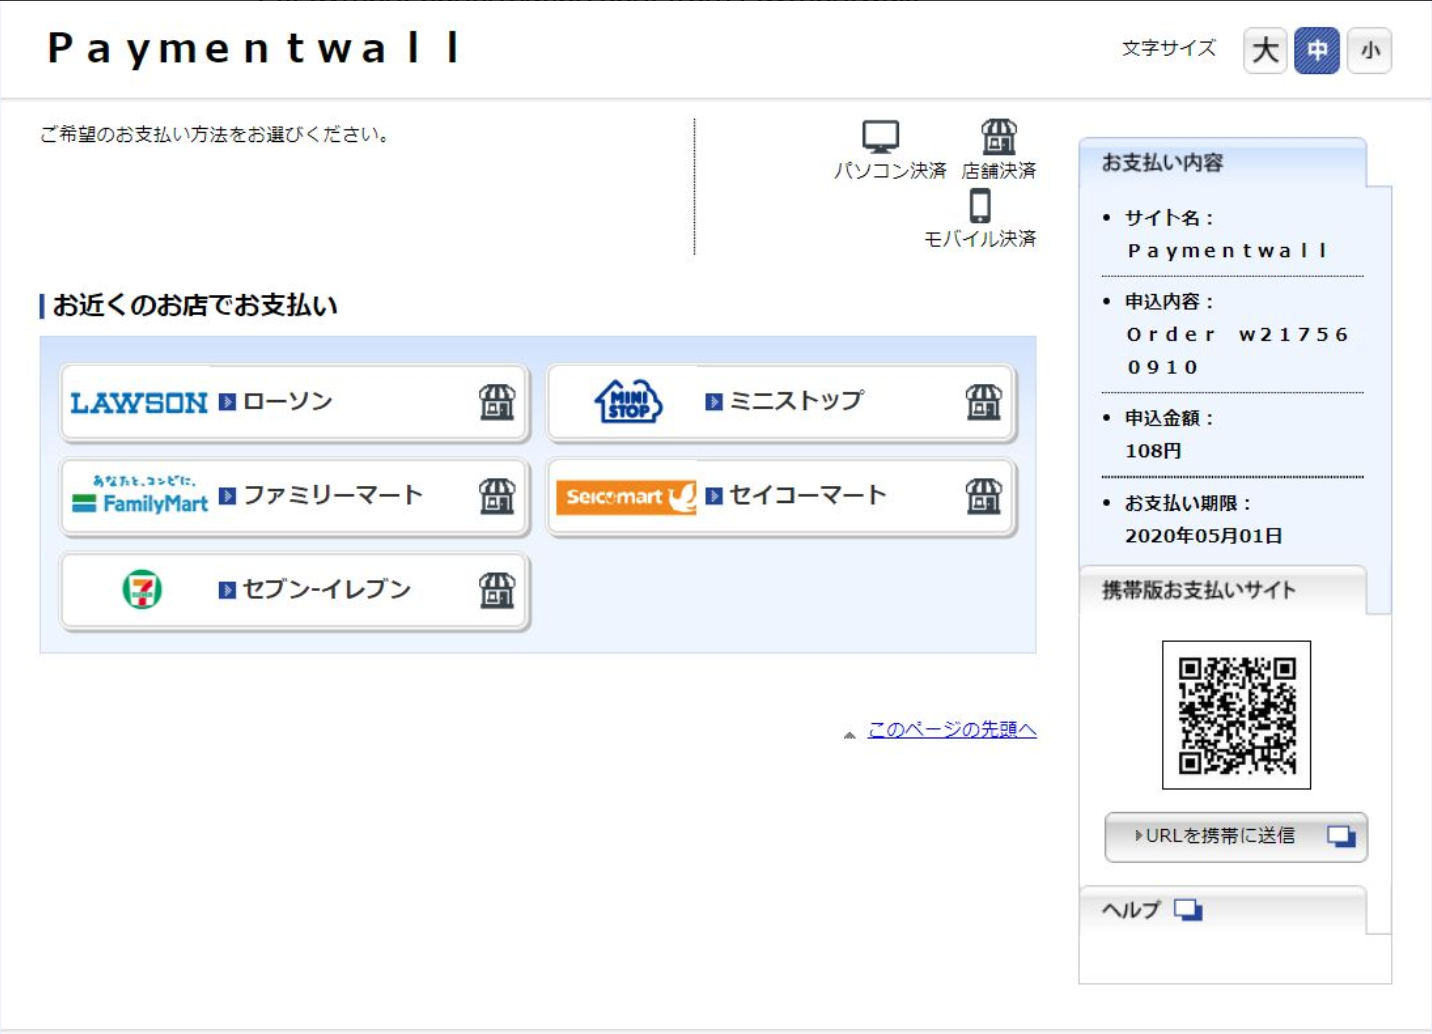Set font size to large (大)
Image resolution: width=1432 pixels, height=1034 pixels.
click(x=1265, y=50)
